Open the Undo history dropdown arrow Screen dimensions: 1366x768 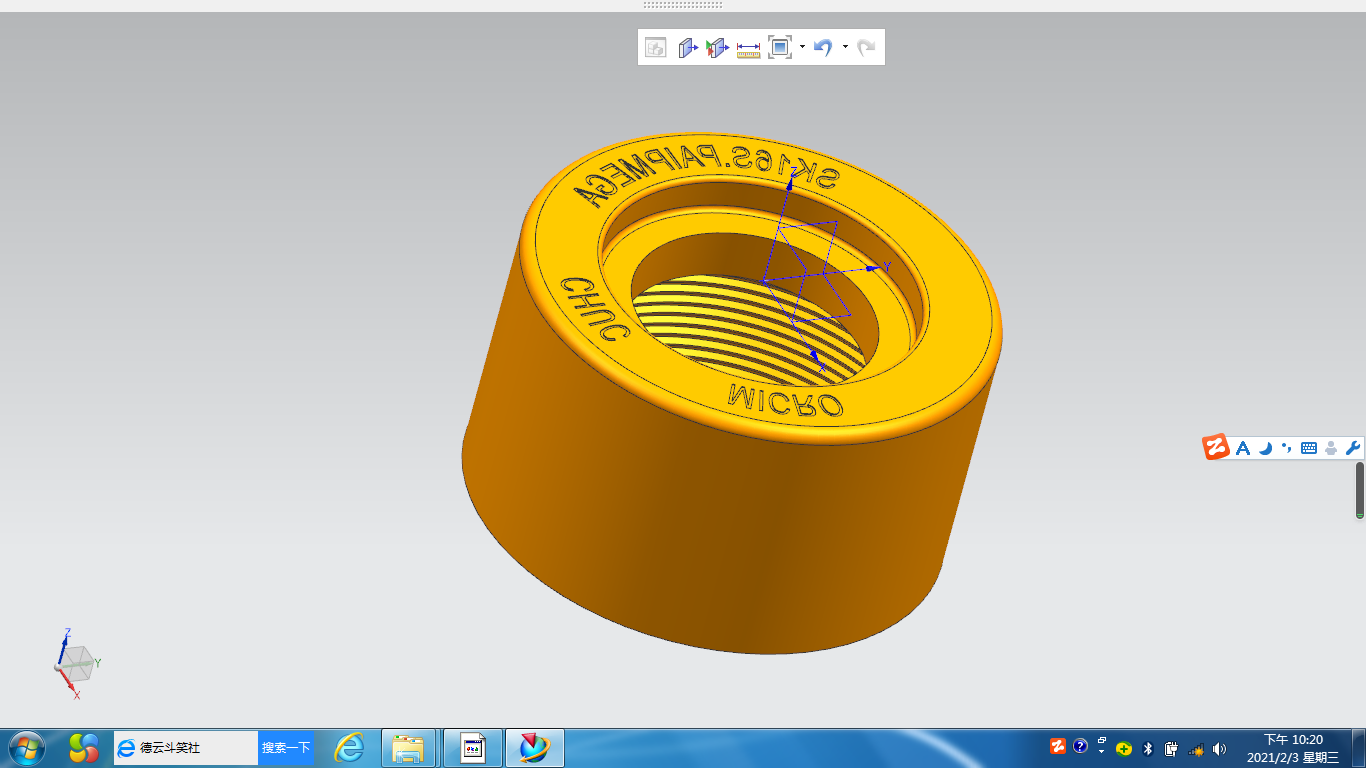pos(845,47)
